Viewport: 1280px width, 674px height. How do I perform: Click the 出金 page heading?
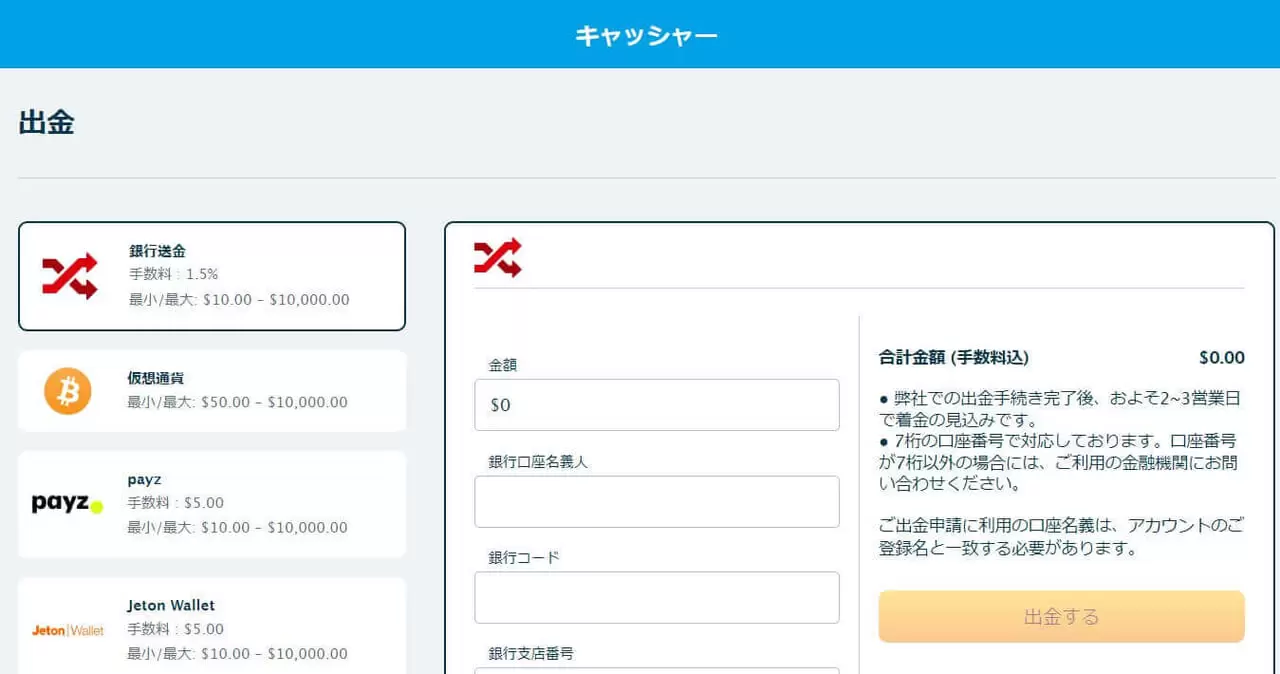click(x=46, y=123)
